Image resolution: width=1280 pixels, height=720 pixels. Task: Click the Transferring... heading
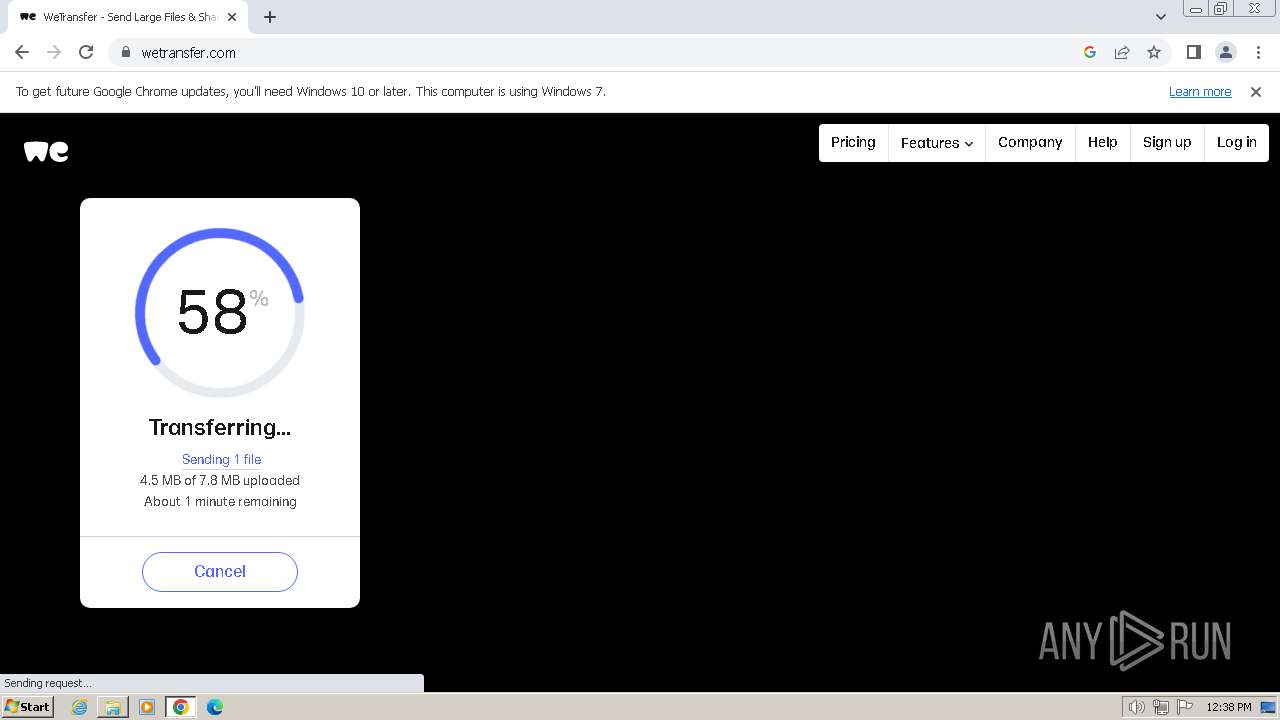(x=220, y=427)
